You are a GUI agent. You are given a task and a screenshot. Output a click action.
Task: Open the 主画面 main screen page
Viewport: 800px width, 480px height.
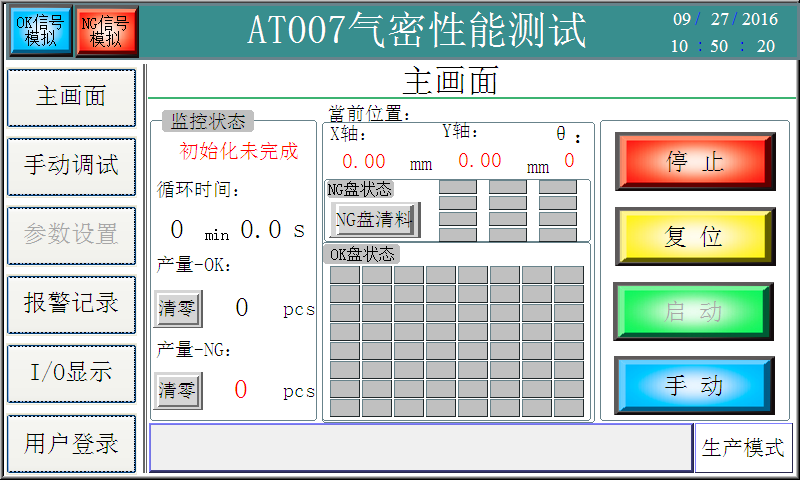[x=71, y=97]
